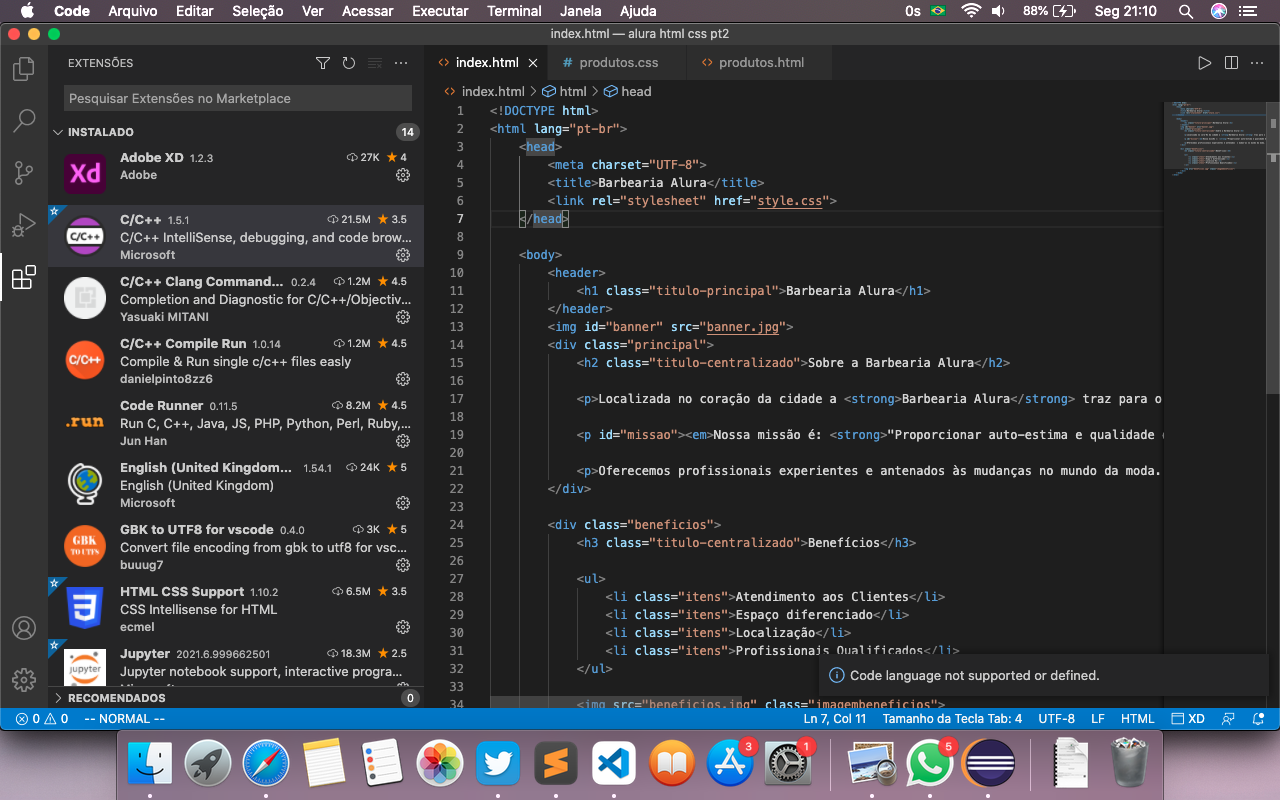Open Finder from the Dock

click(x=150, y=765)
